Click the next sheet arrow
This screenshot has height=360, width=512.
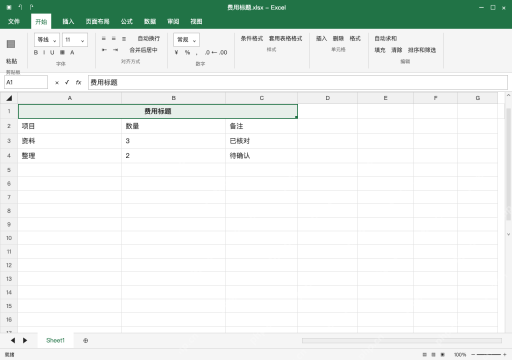[x=25, y=340]
